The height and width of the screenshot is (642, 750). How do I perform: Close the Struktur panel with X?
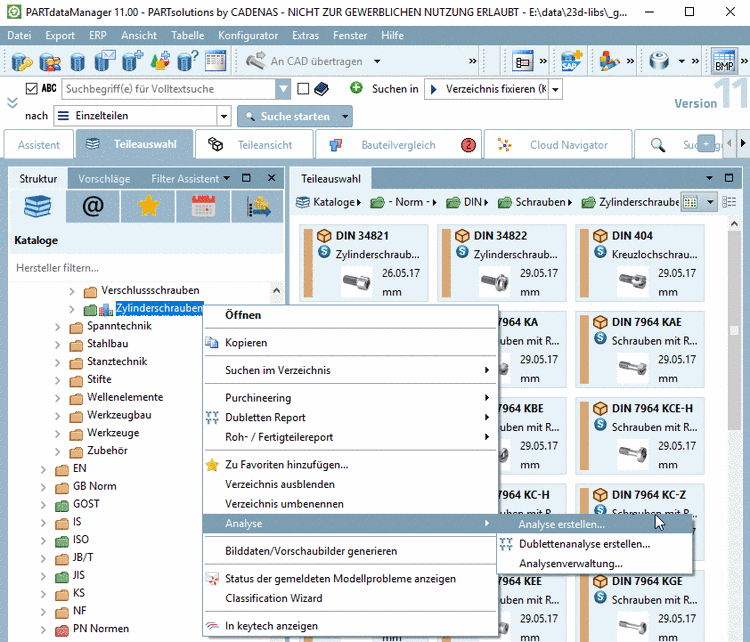tap(271, 178)
